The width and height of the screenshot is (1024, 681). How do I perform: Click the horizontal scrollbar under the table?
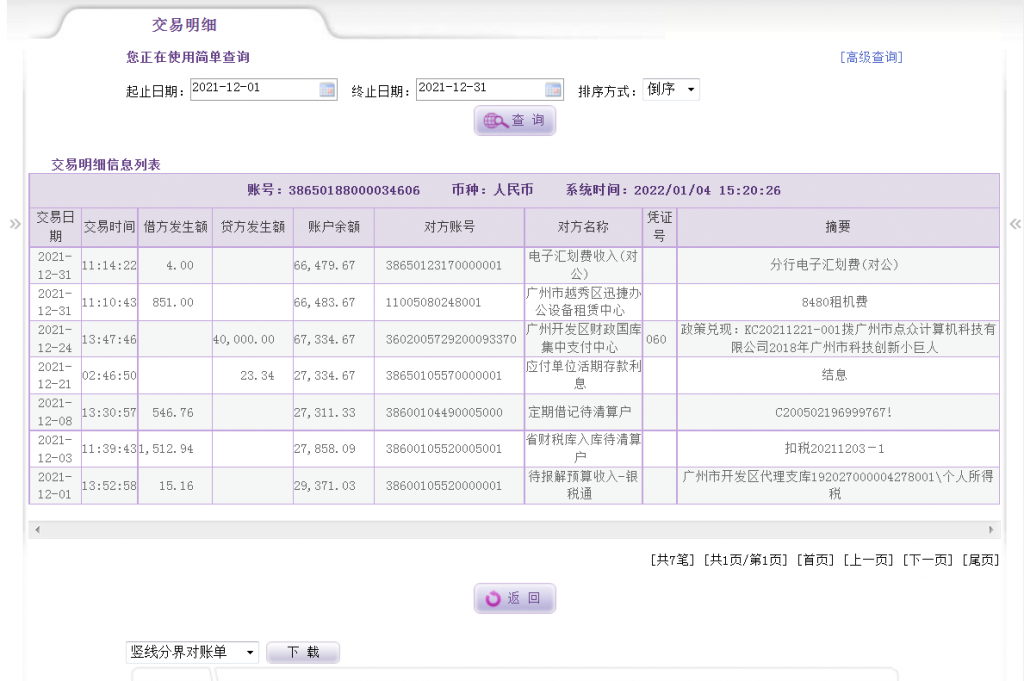coord(514,529)
